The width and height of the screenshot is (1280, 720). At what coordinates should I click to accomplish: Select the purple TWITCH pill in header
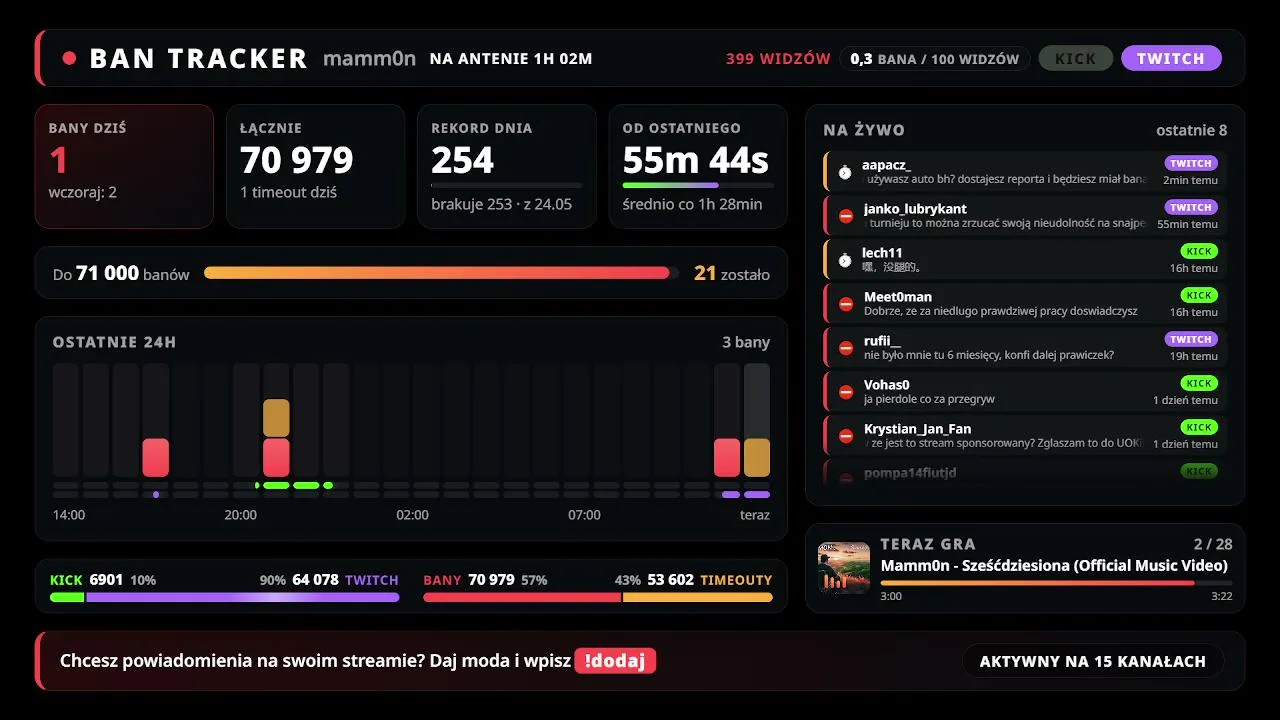1171,58
